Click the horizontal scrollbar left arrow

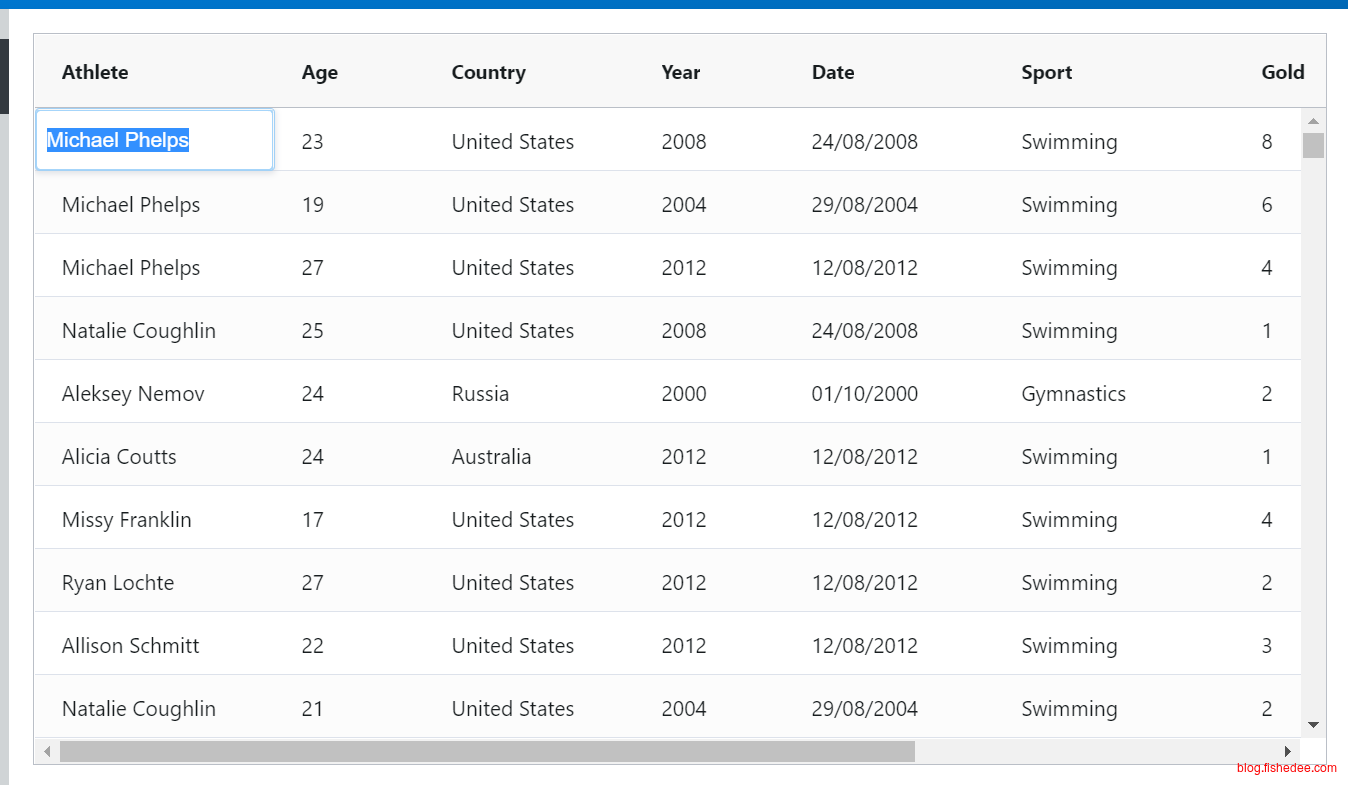pyautogui.click(x=47, y=751)
